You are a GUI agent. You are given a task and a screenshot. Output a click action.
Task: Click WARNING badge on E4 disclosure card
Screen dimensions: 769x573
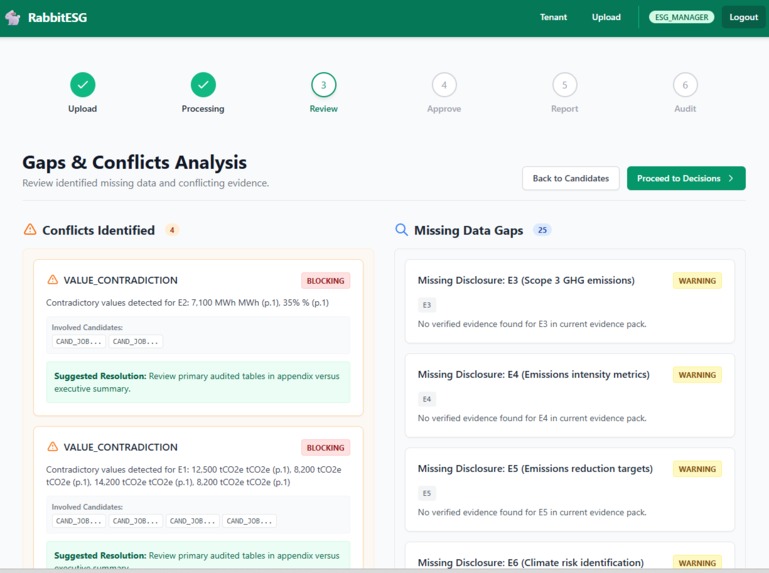point(697,375)
